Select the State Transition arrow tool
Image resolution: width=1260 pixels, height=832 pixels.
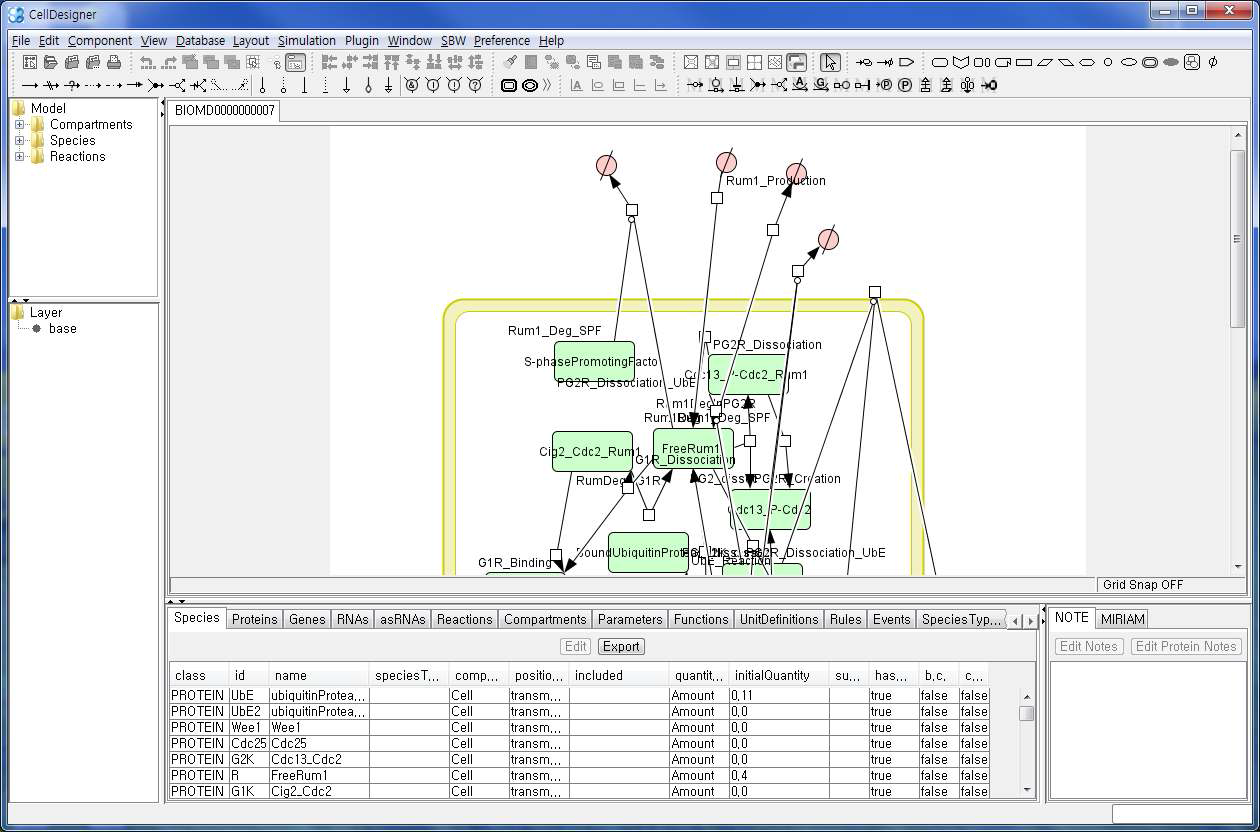30,86
